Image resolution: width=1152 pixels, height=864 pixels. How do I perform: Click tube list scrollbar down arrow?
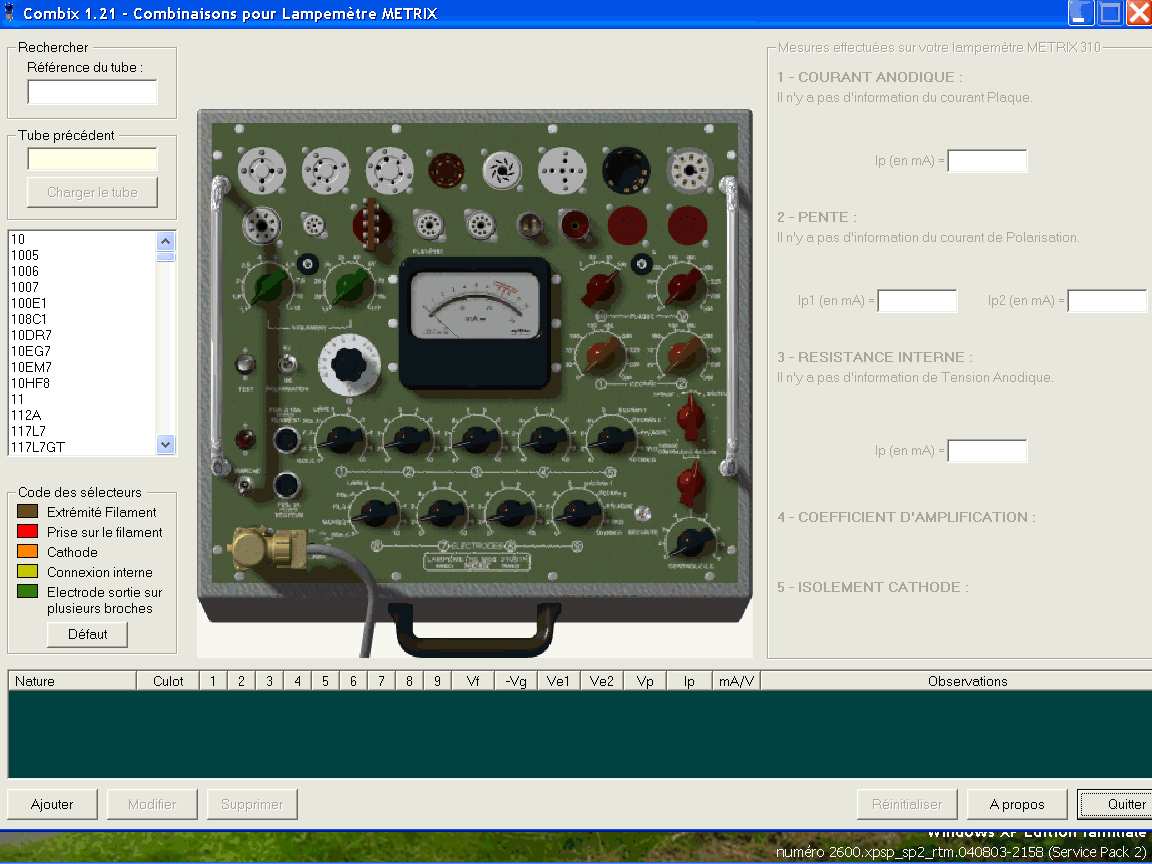166,444
